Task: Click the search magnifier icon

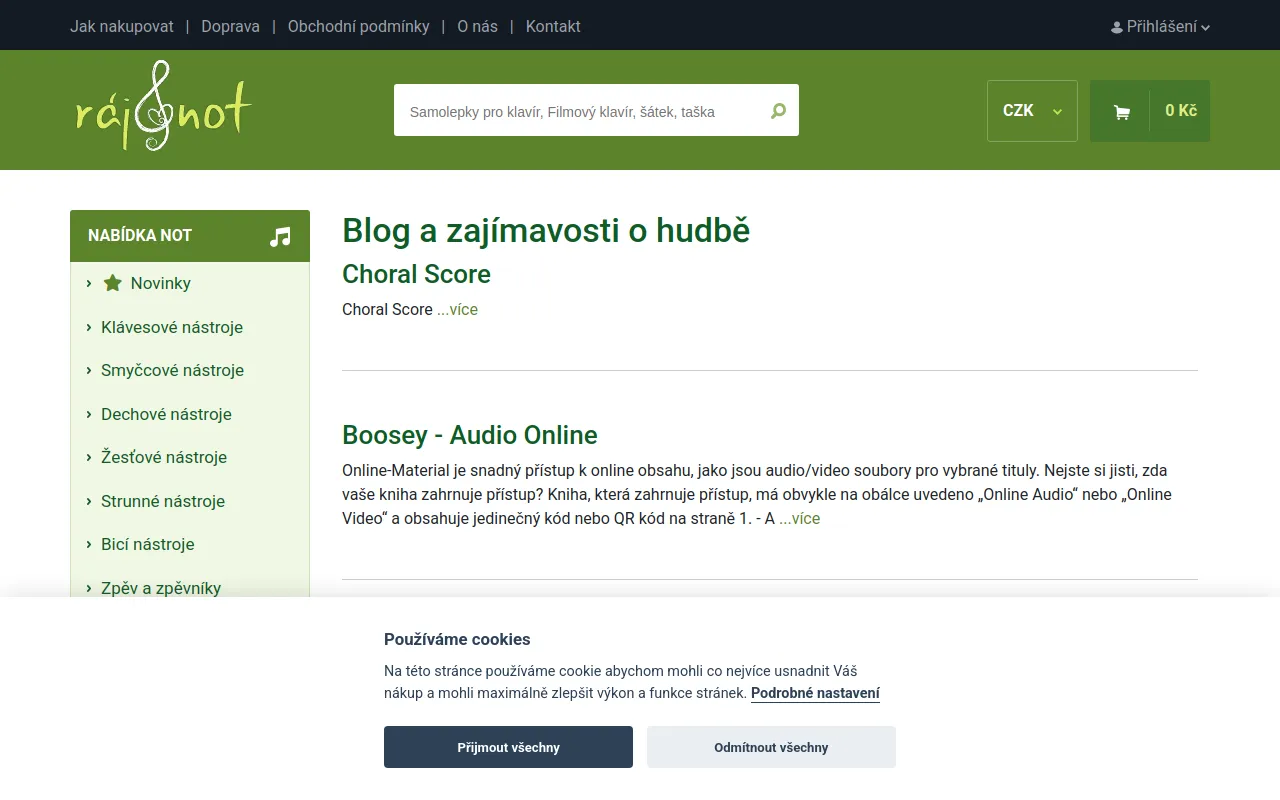Action: click(x=778, y=111)
